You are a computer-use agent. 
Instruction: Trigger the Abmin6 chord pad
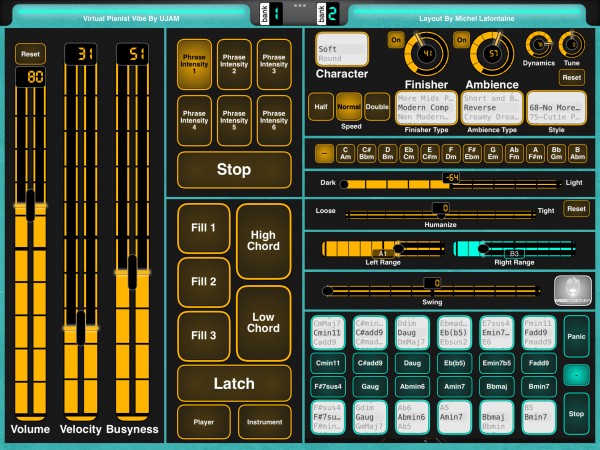pyautogui.click(x=412, y=386)
